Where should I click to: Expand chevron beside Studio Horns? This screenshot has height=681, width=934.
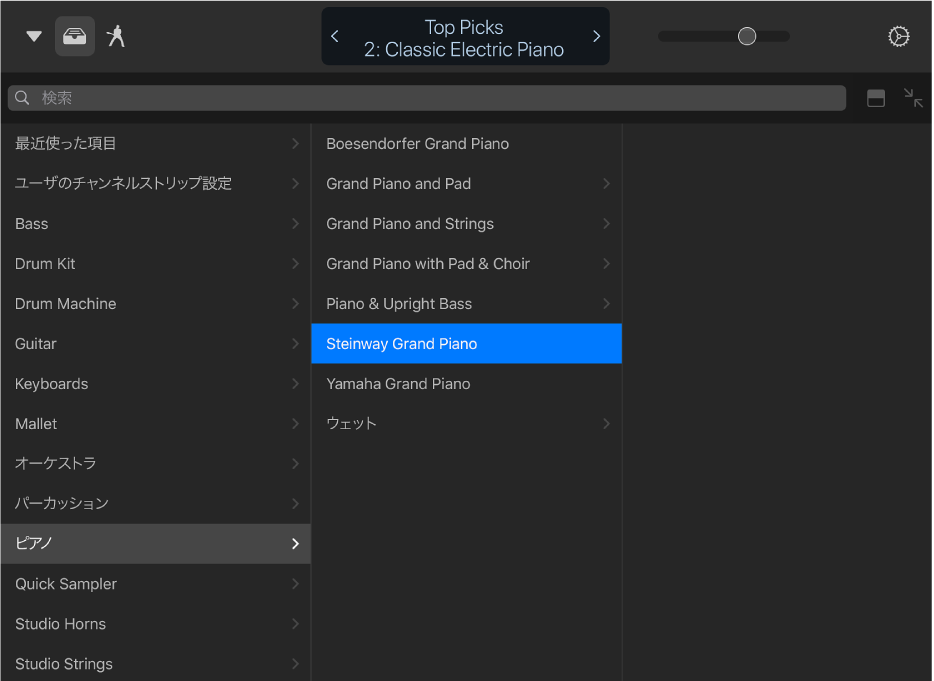point(295,624)
